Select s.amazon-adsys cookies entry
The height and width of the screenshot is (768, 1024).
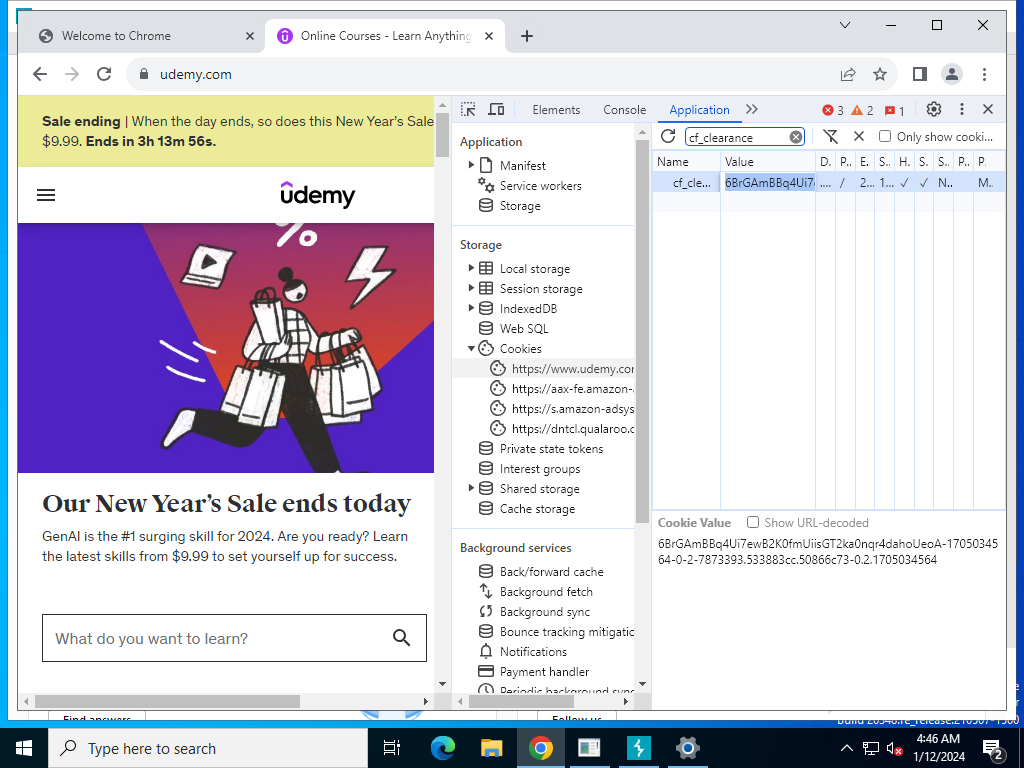[x=572, y=409]
